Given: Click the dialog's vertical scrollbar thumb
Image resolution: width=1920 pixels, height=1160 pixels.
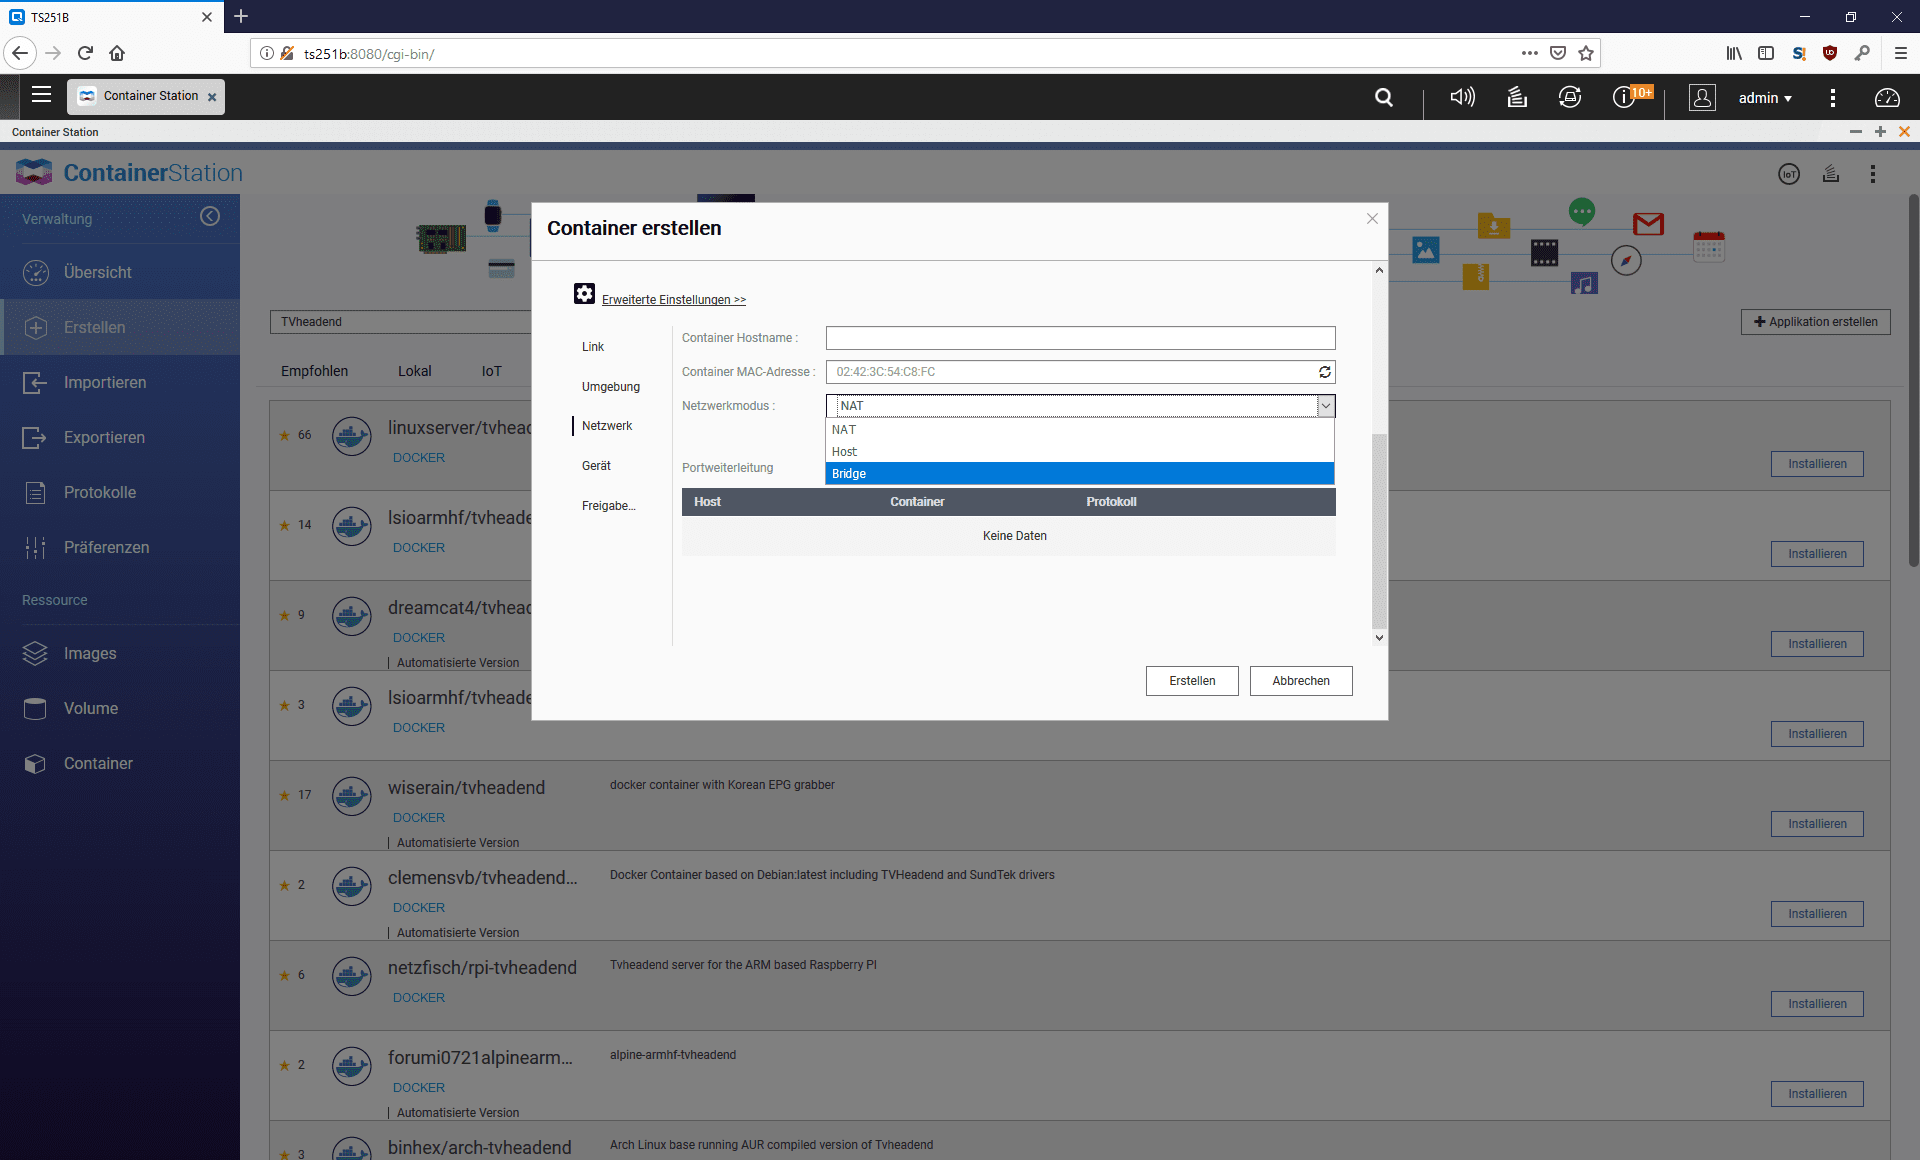Looking at the screenshot, I should click(x=1379, y=530).
